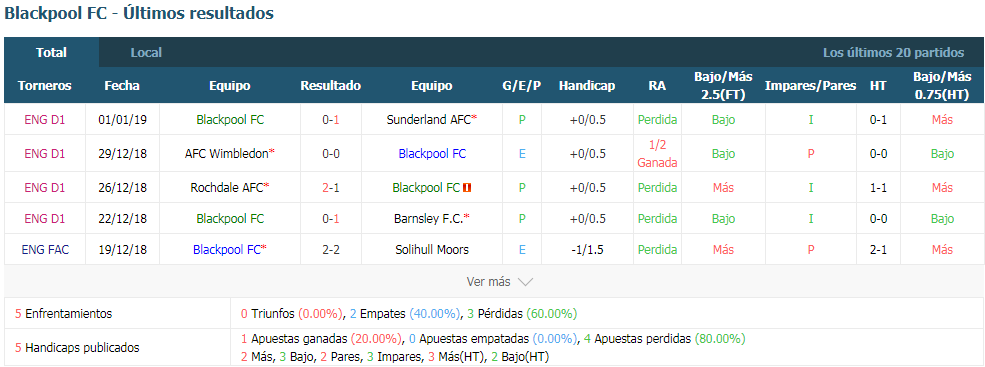
Task: Click the Impares/Pares column header
Action: 810,85
